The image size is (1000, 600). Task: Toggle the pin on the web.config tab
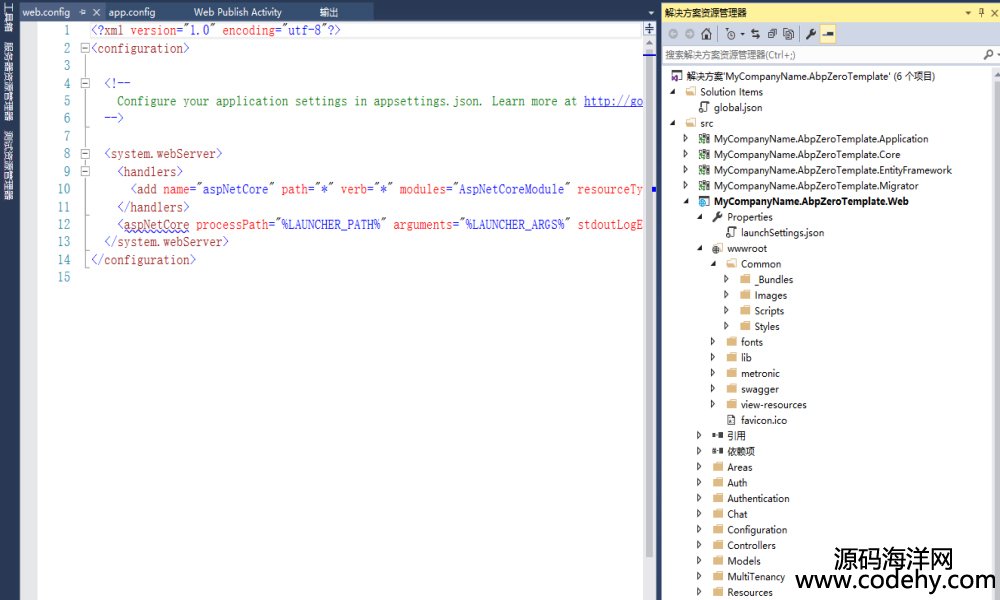pos(83,12)
